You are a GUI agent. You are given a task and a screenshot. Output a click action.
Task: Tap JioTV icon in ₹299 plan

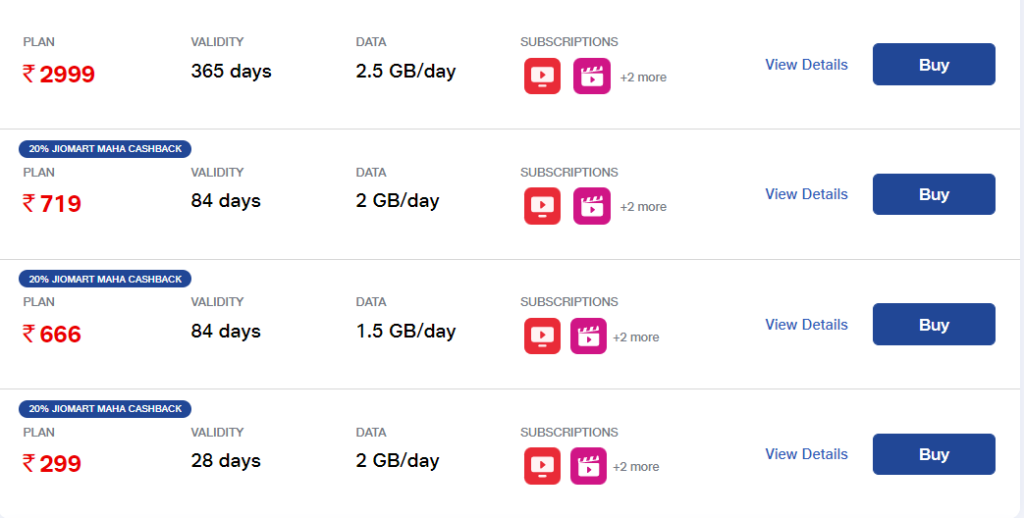coord(542,466)
